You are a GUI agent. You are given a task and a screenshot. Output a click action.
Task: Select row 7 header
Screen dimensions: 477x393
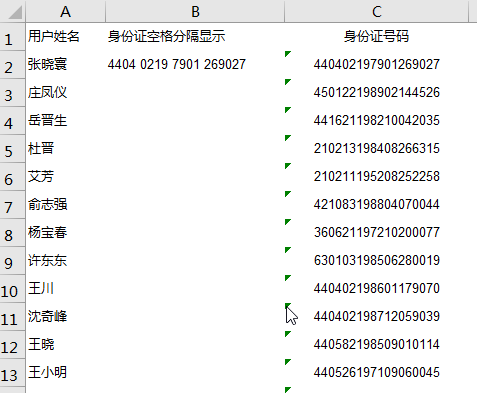point(12,205)
